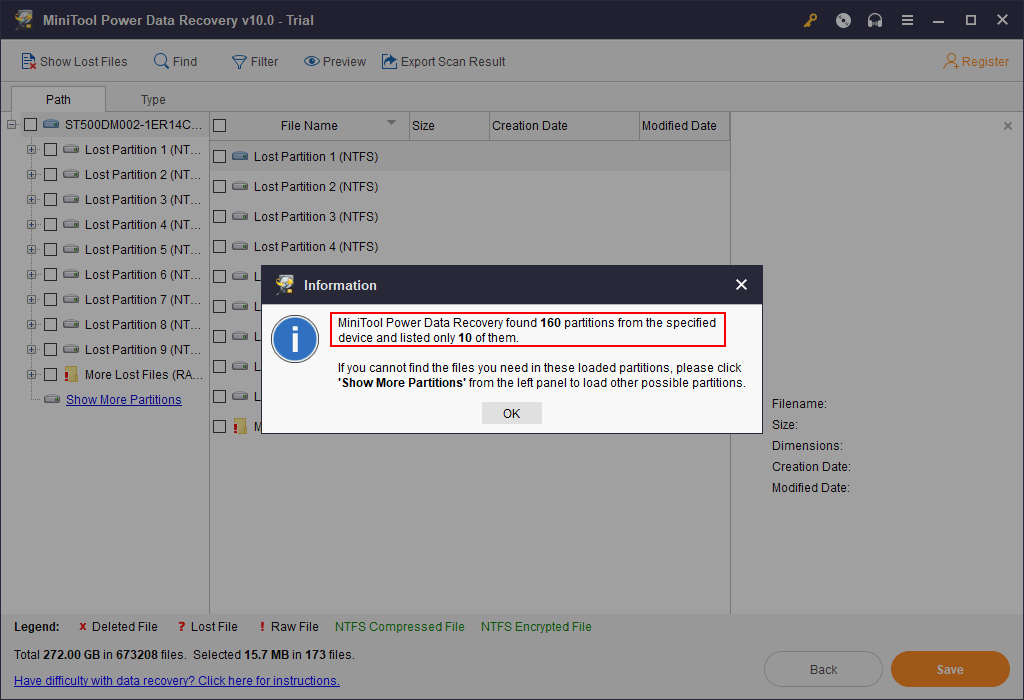Open the hamburger menu in title bar
Image resolution: width=1024 pixels, height=700 pixels.
907,20
